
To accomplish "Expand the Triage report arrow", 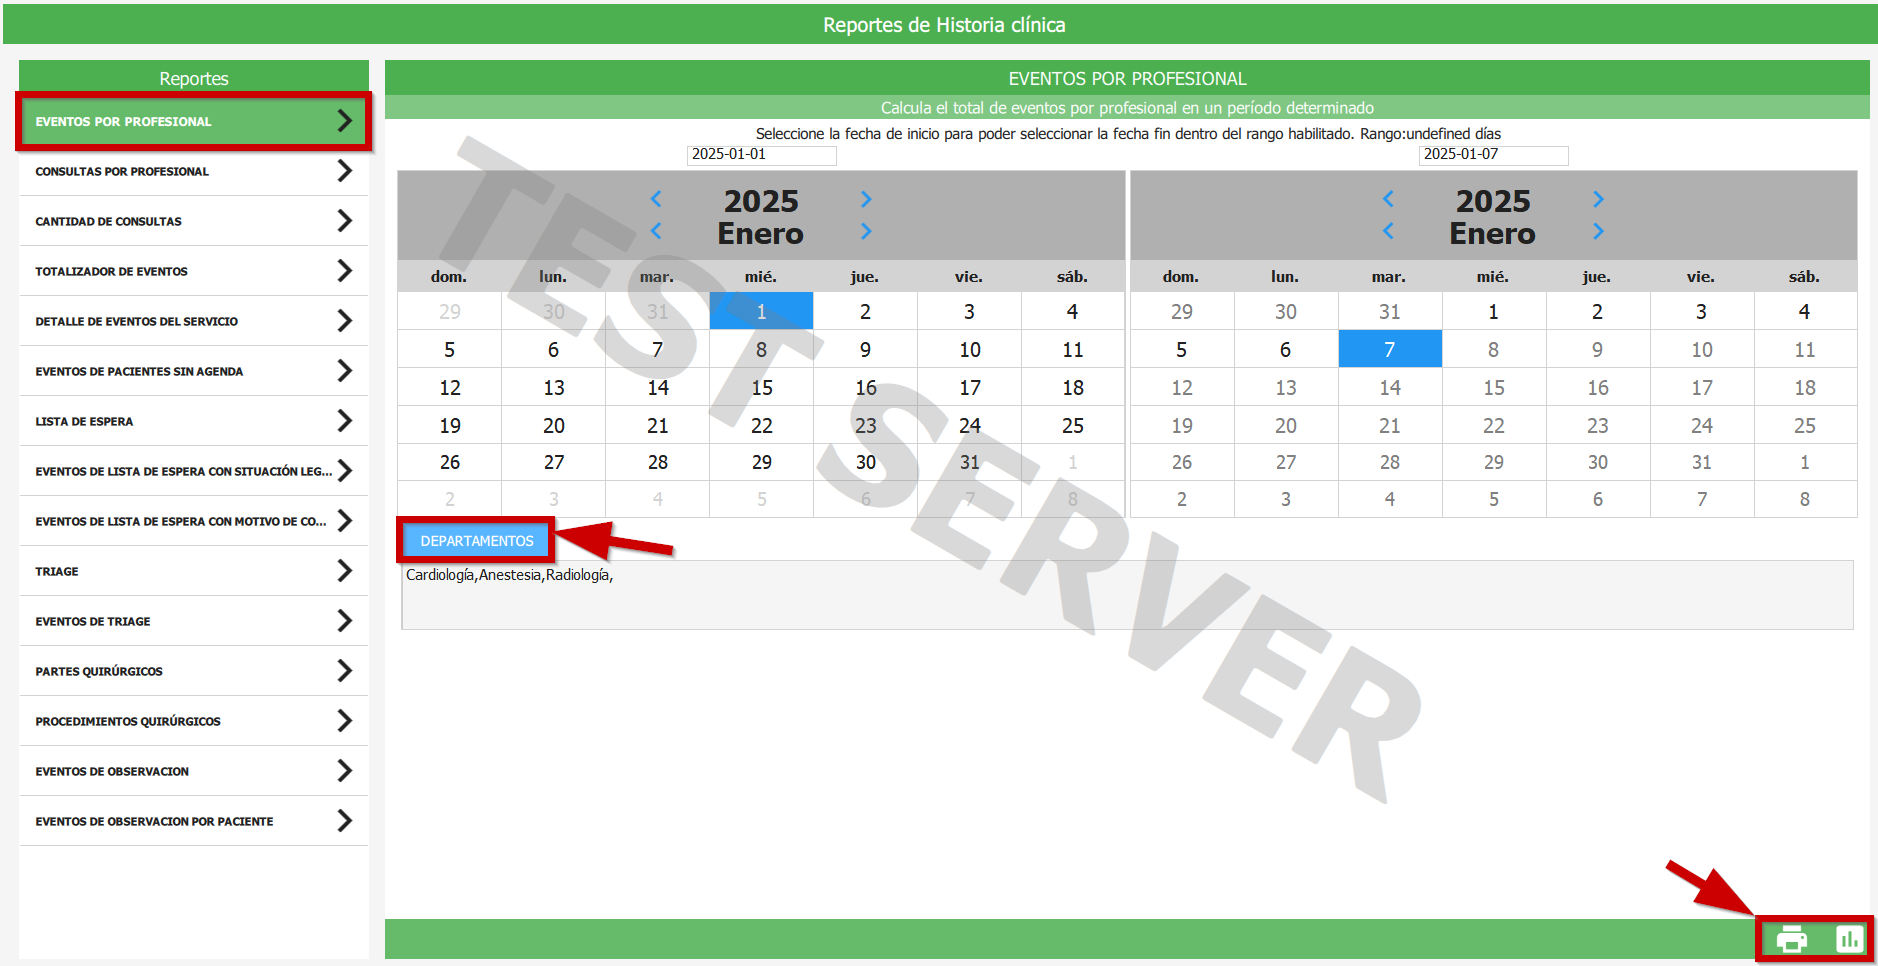I will click(x=344, y=571).
